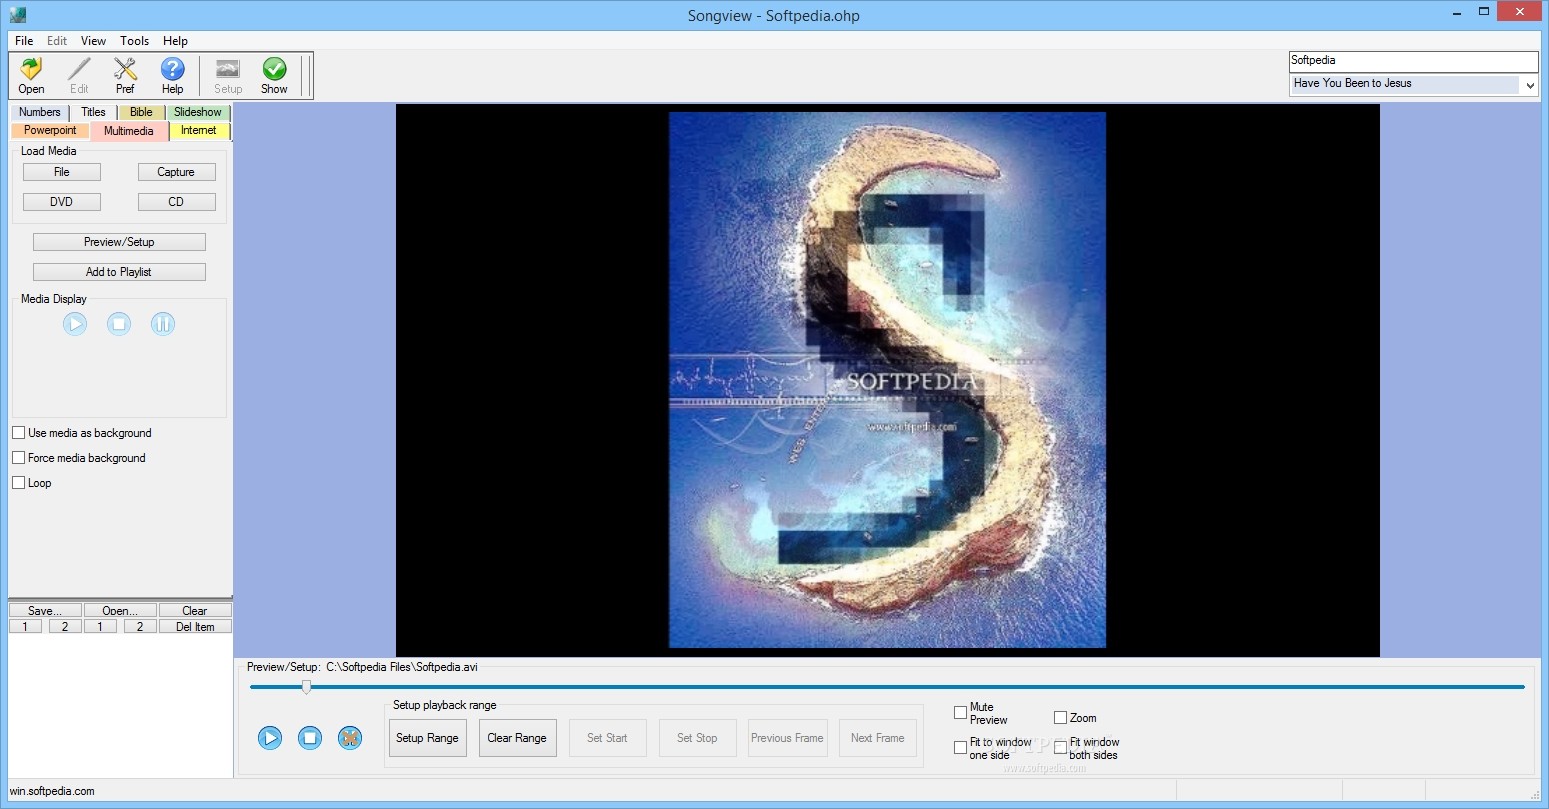Image resolution: width=1549 pixels, height=809 pixels.
Task: Click the File button under Load Media
Action: pos(62,172)
